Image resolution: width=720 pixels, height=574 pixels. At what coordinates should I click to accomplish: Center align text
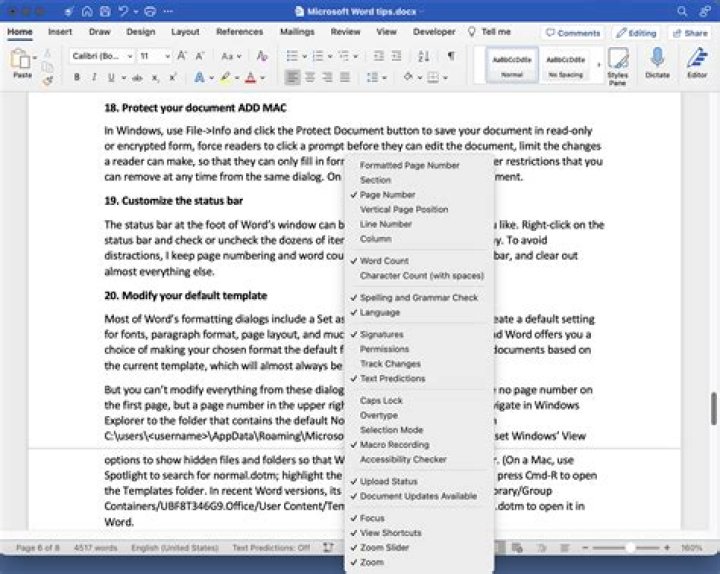(310, 77)
